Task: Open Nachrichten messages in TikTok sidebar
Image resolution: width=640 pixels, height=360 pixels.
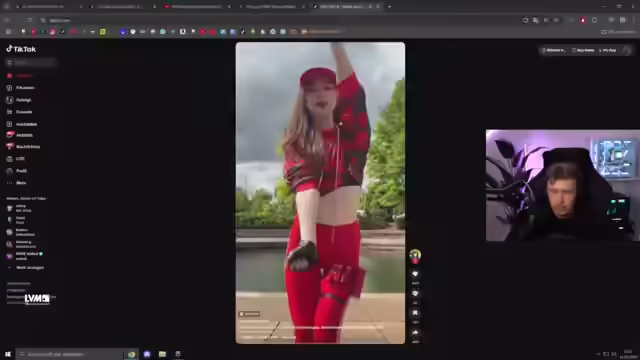Action: [x=23, y=147]
